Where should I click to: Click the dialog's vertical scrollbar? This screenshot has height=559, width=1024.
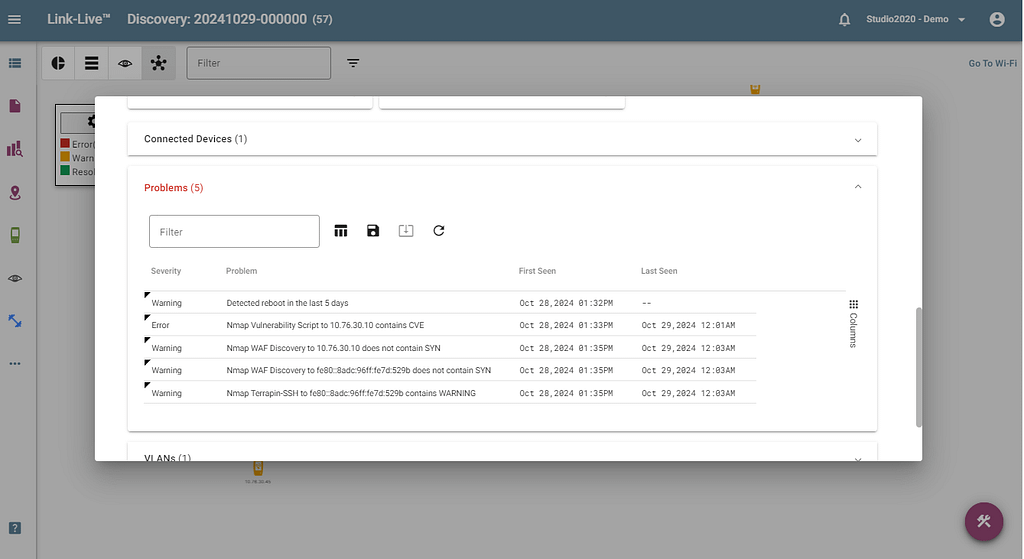pos(919,366)
